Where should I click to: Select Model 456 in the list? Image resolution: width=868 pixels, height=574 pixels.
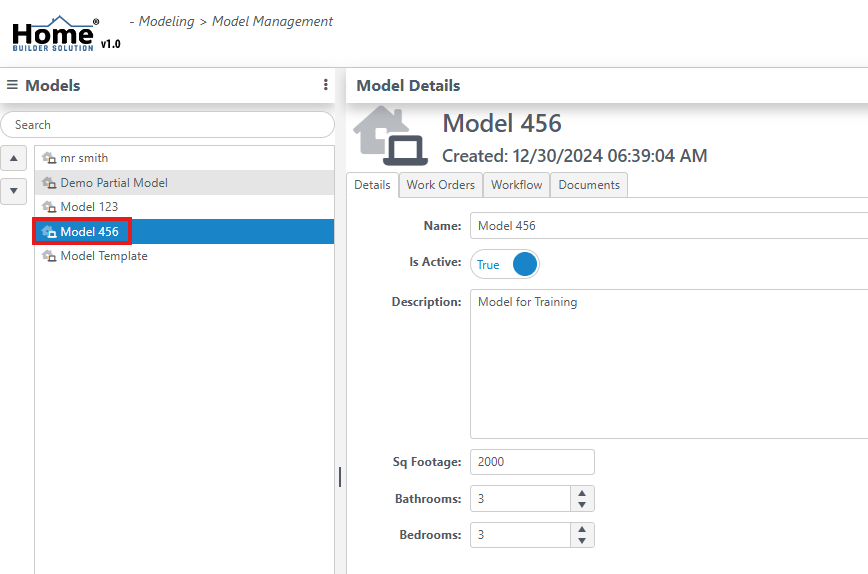coord(184,231)
